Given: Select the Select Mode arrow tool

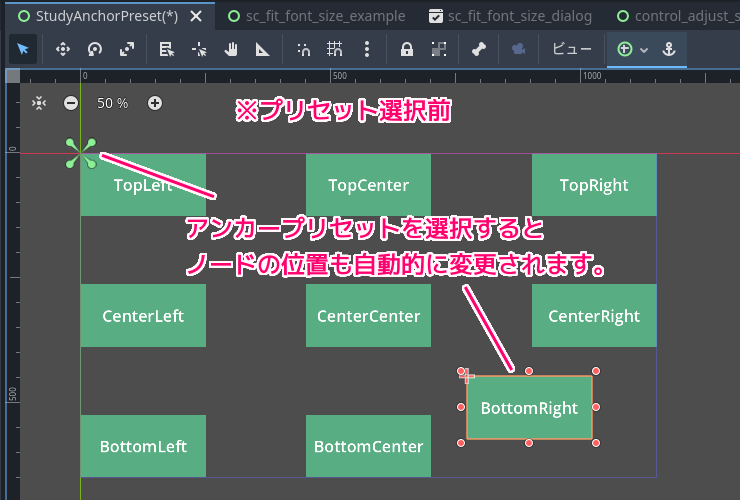Looking at the screenshot, I should pyautogui.click(x=22, y=49).
